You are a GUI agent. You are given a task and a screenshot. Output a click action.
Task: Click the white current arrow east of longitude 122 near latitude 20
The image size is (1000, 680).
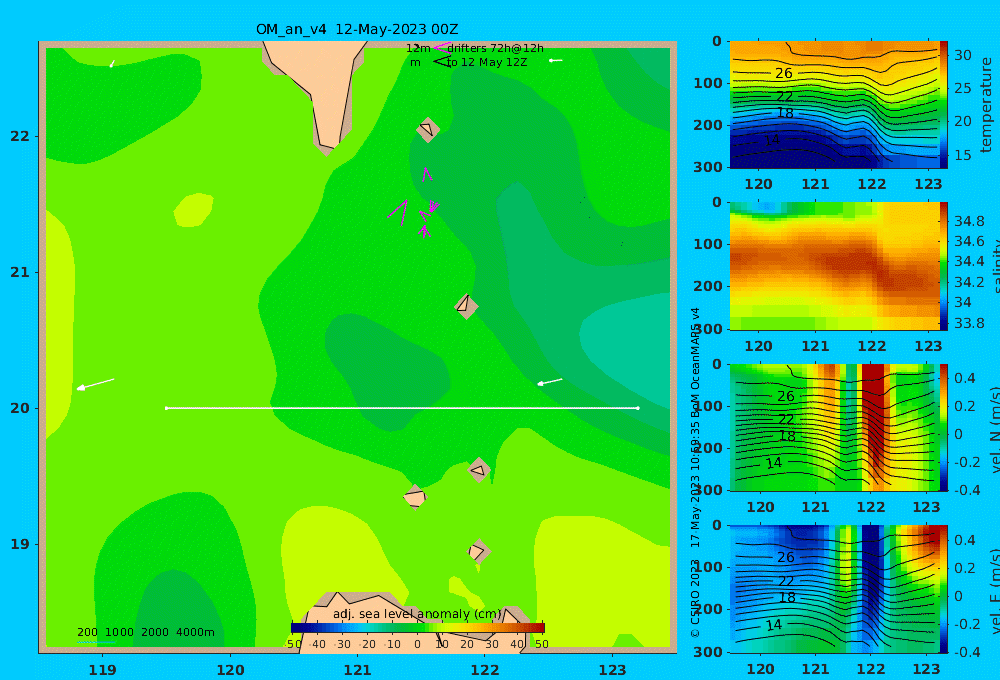point(550,382)
